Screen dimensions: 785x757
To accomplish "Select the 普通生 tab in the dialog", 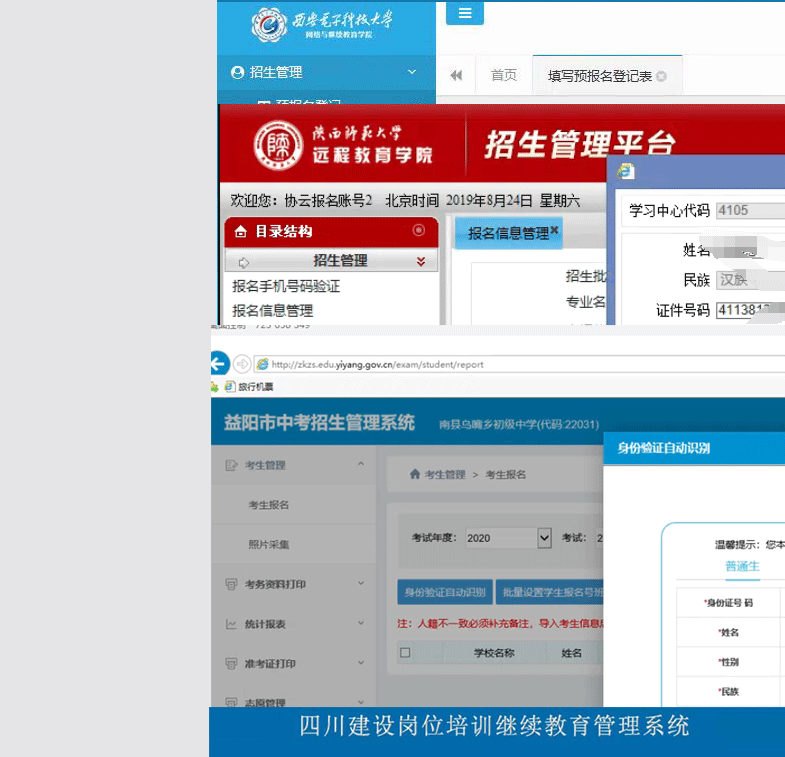I will (742, 566).
